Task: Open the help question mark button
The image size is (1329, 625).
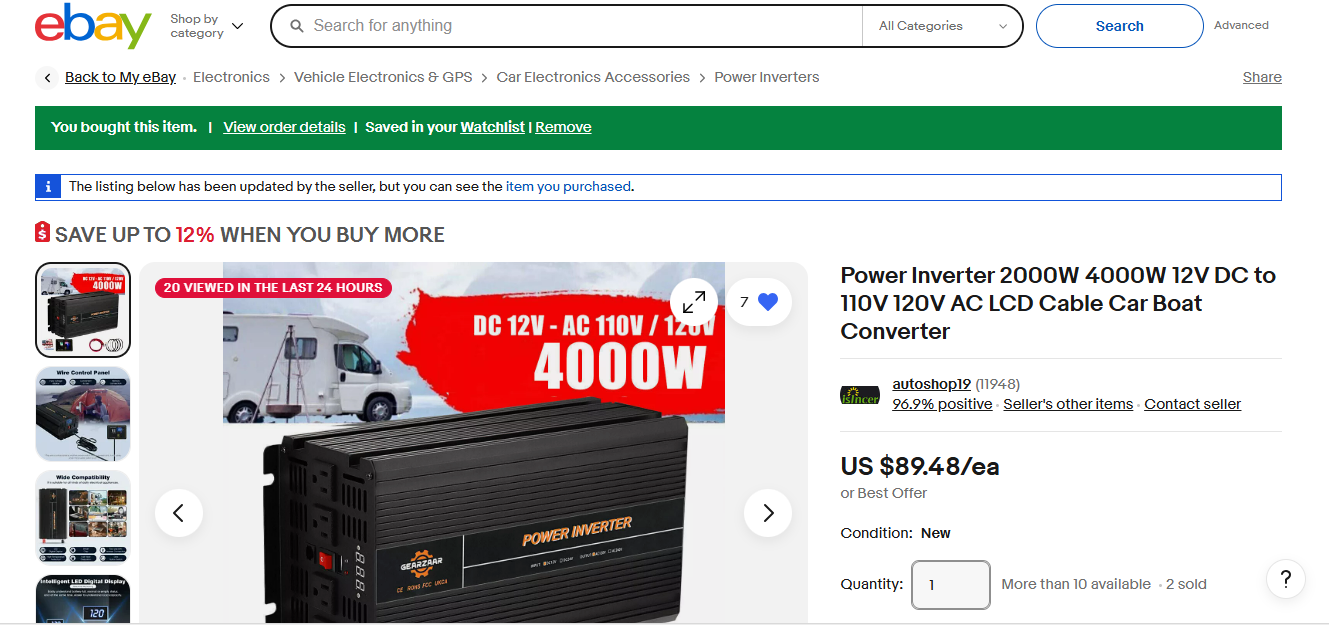Action: (x=1286, y=578)
